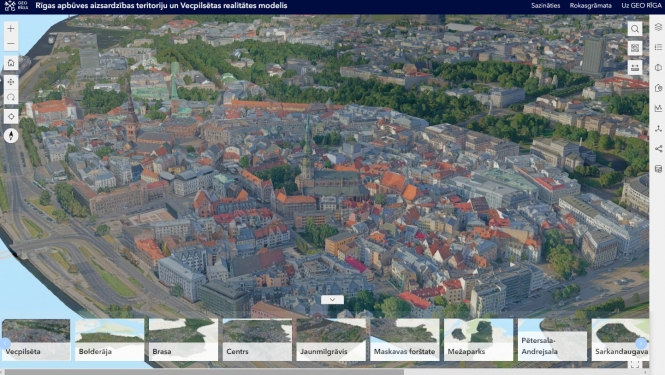Open the Rokasgrāmata link
Image resolution: width=665 pixels, height=375 pixels.
click(x=590, y=6)
